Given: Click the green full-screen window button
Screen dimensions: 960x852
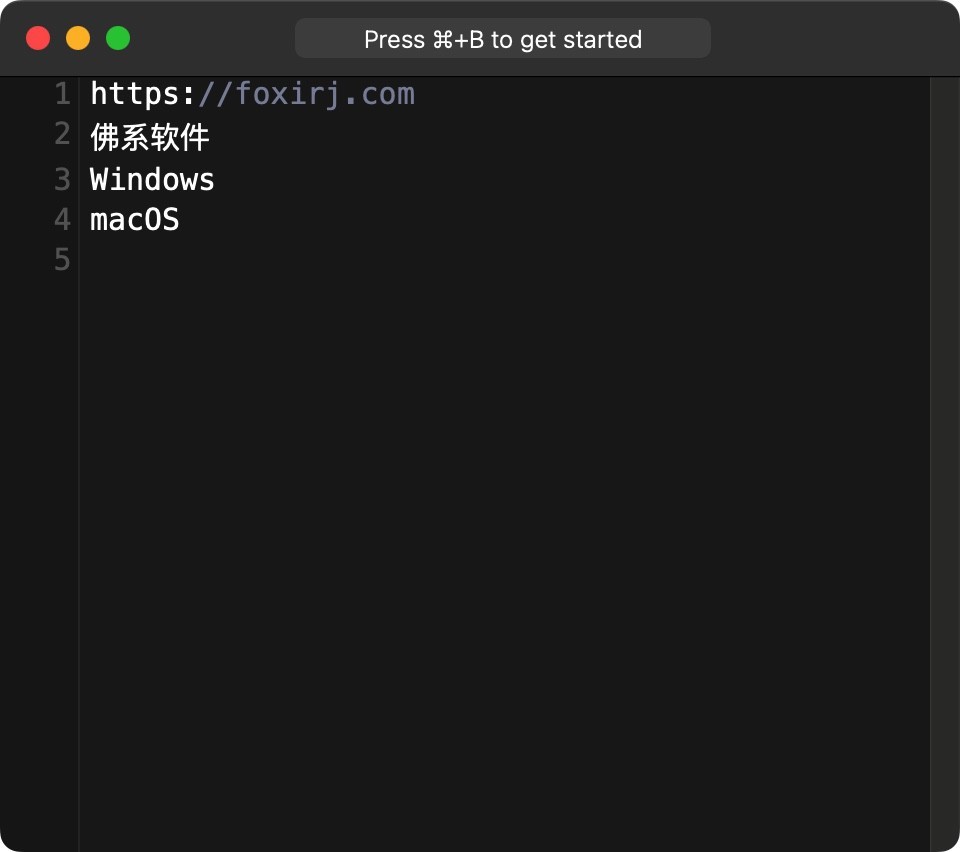Looking at the screenshot, I should (x=118, y=39).
